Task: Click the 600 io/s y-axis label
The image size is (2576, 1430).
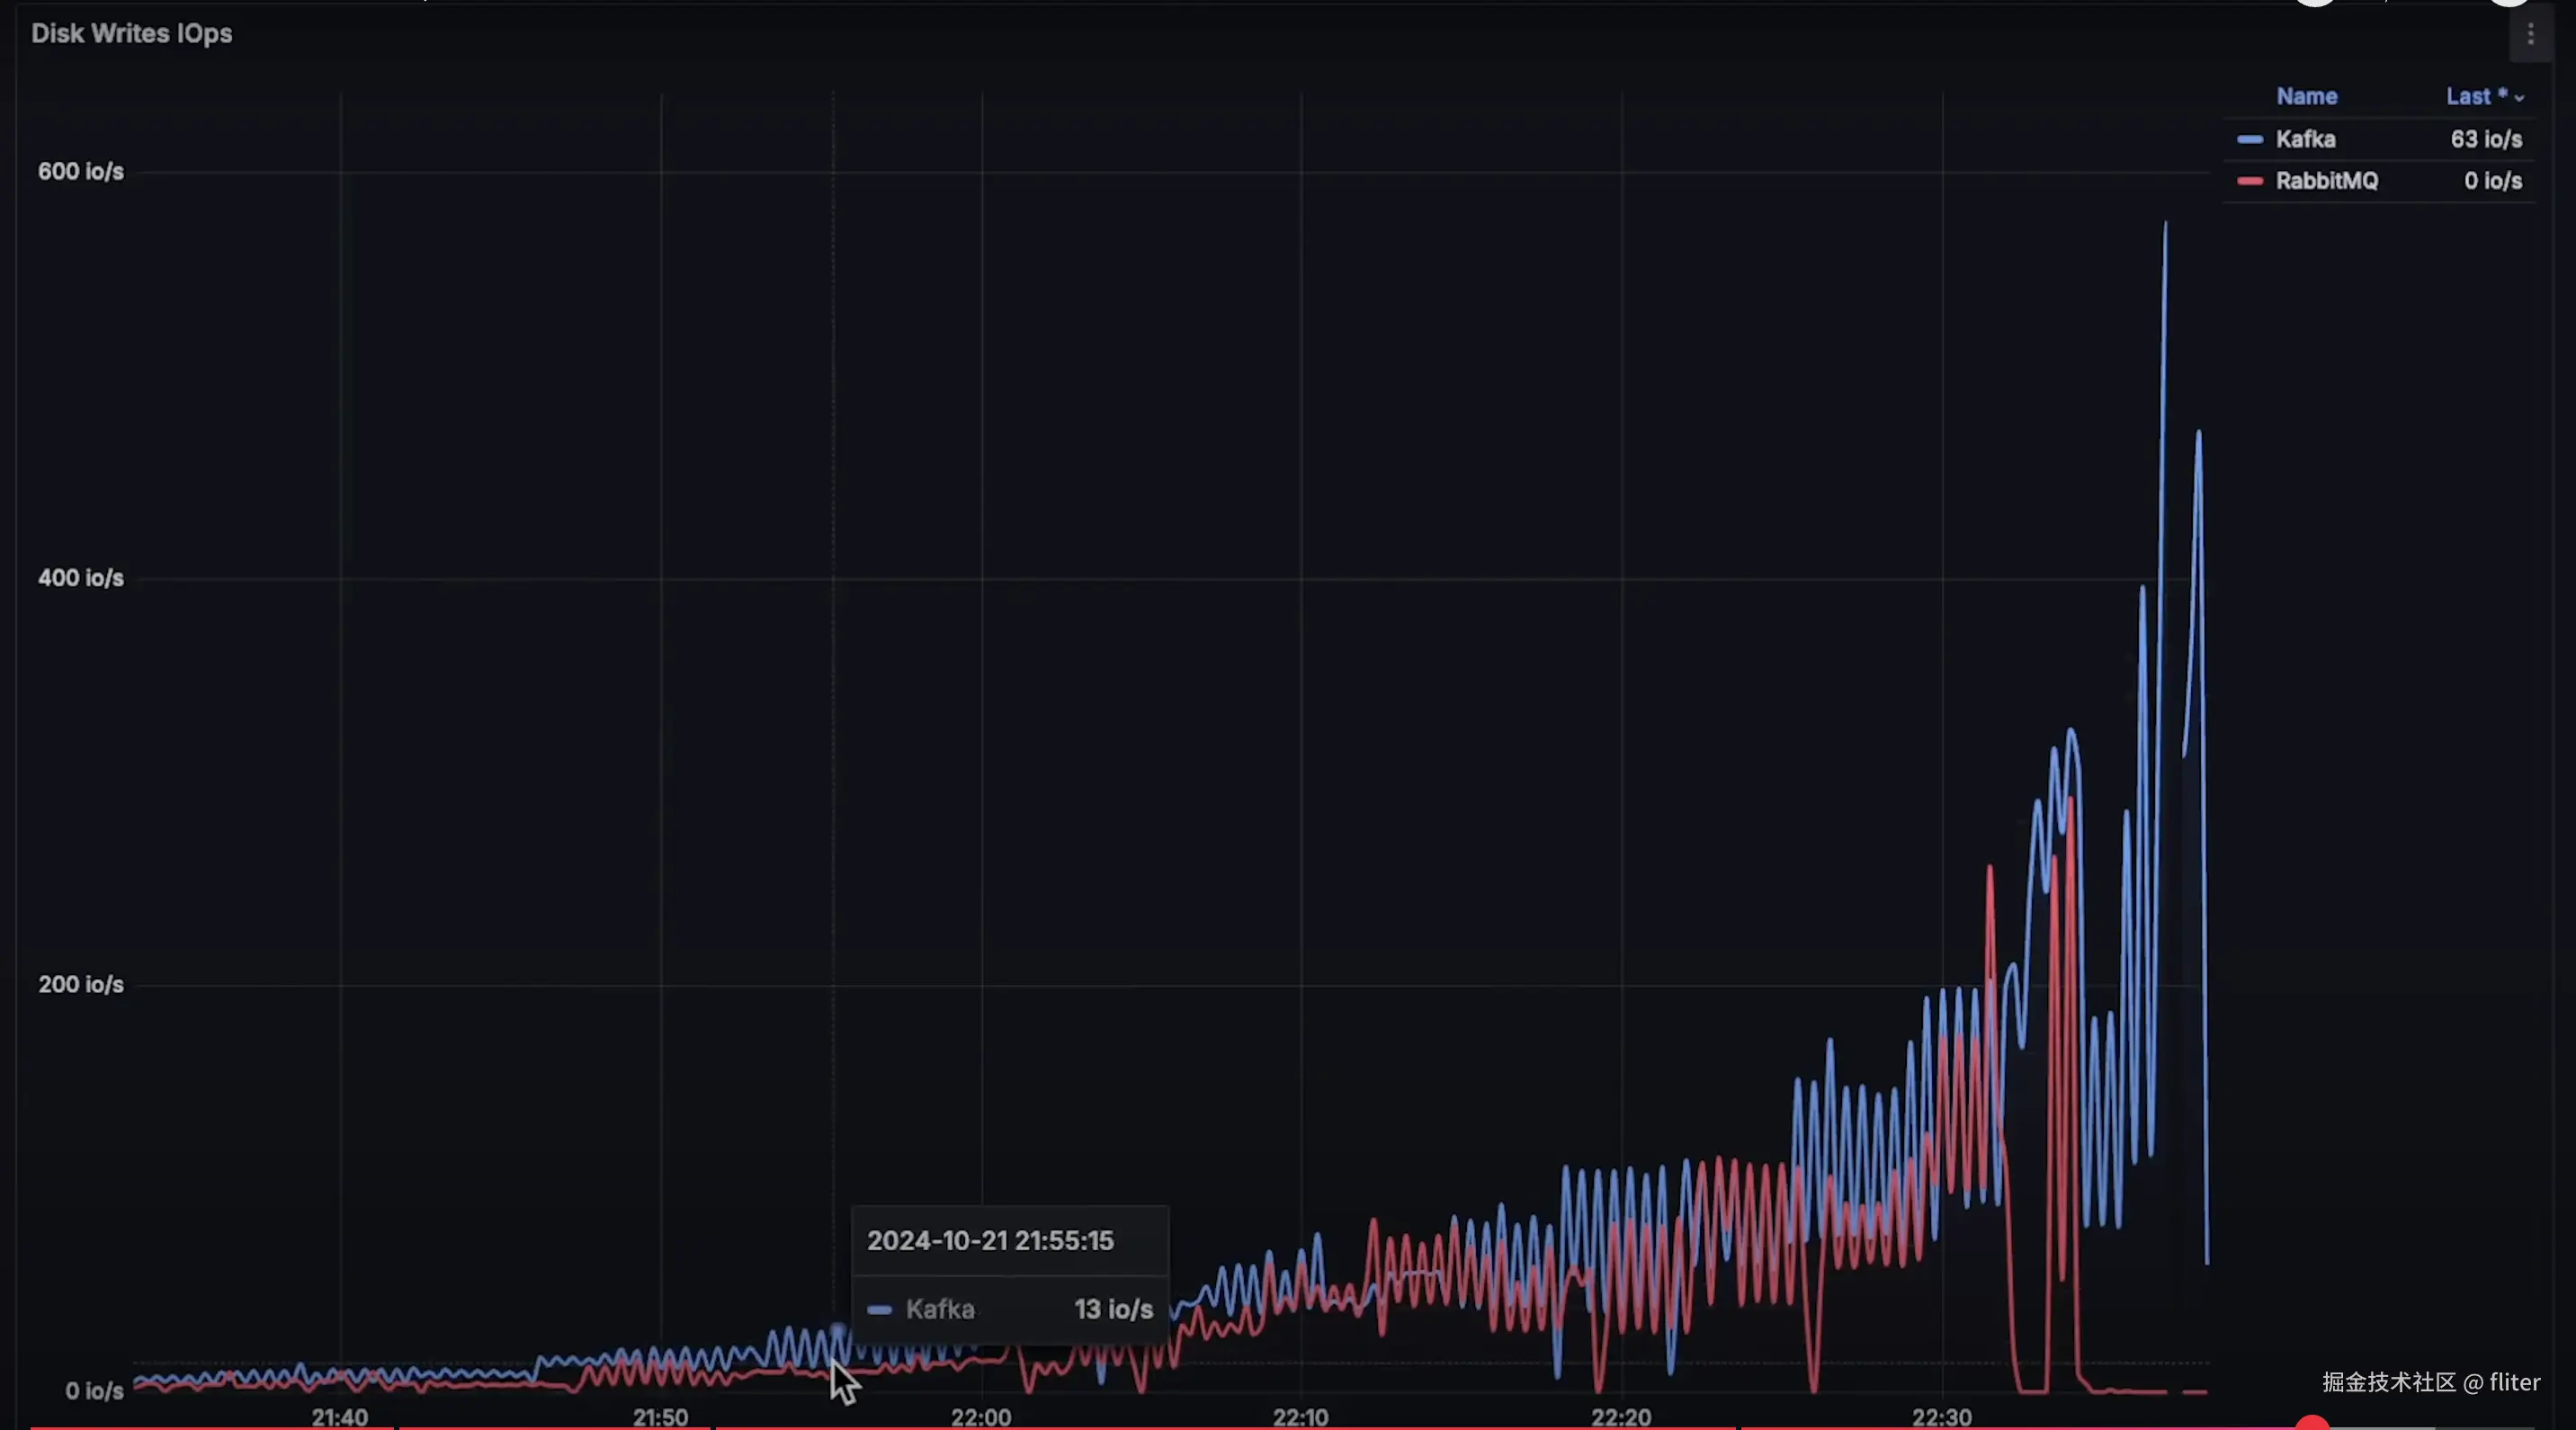Action: [81, 171]
